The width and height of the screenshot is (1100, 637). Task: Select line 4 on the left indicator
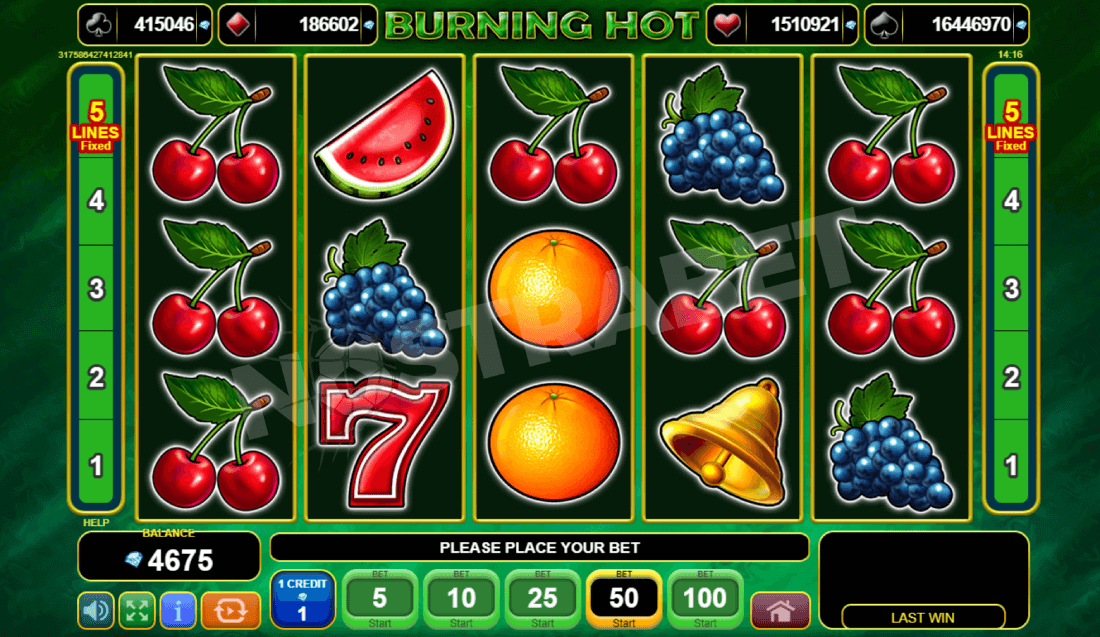[96, 201]
